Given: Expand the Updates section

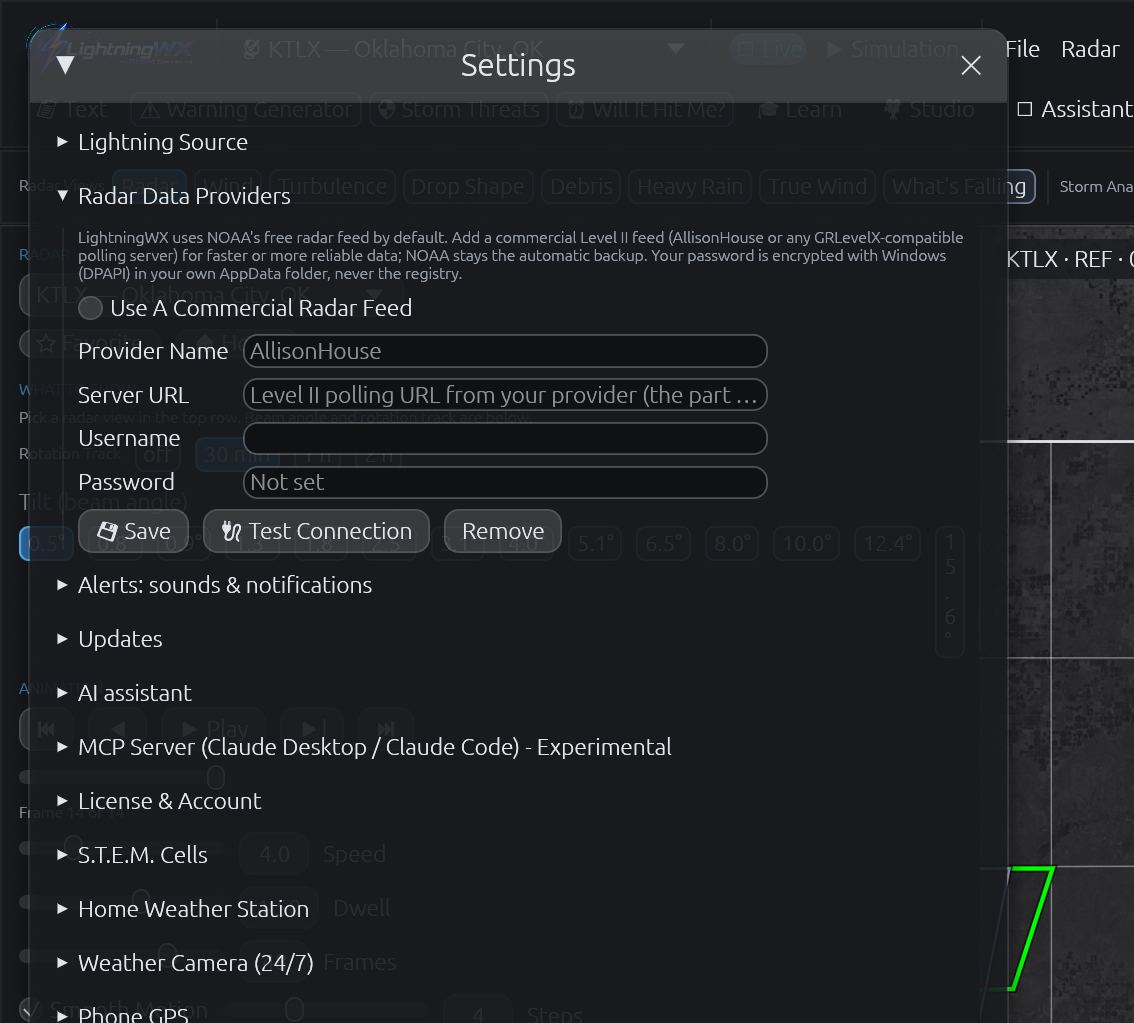Looking at the screenshot, I should [110, 639].
